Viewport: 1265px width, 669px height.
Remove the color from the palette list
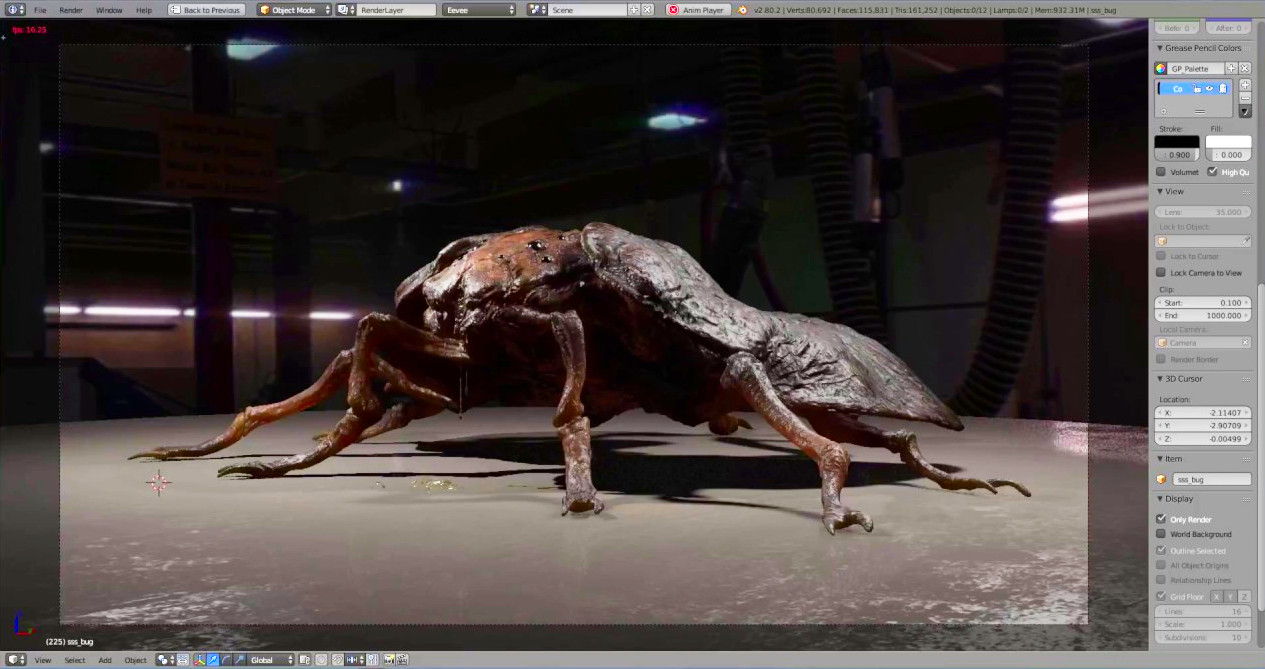[x=1245, y=98]
